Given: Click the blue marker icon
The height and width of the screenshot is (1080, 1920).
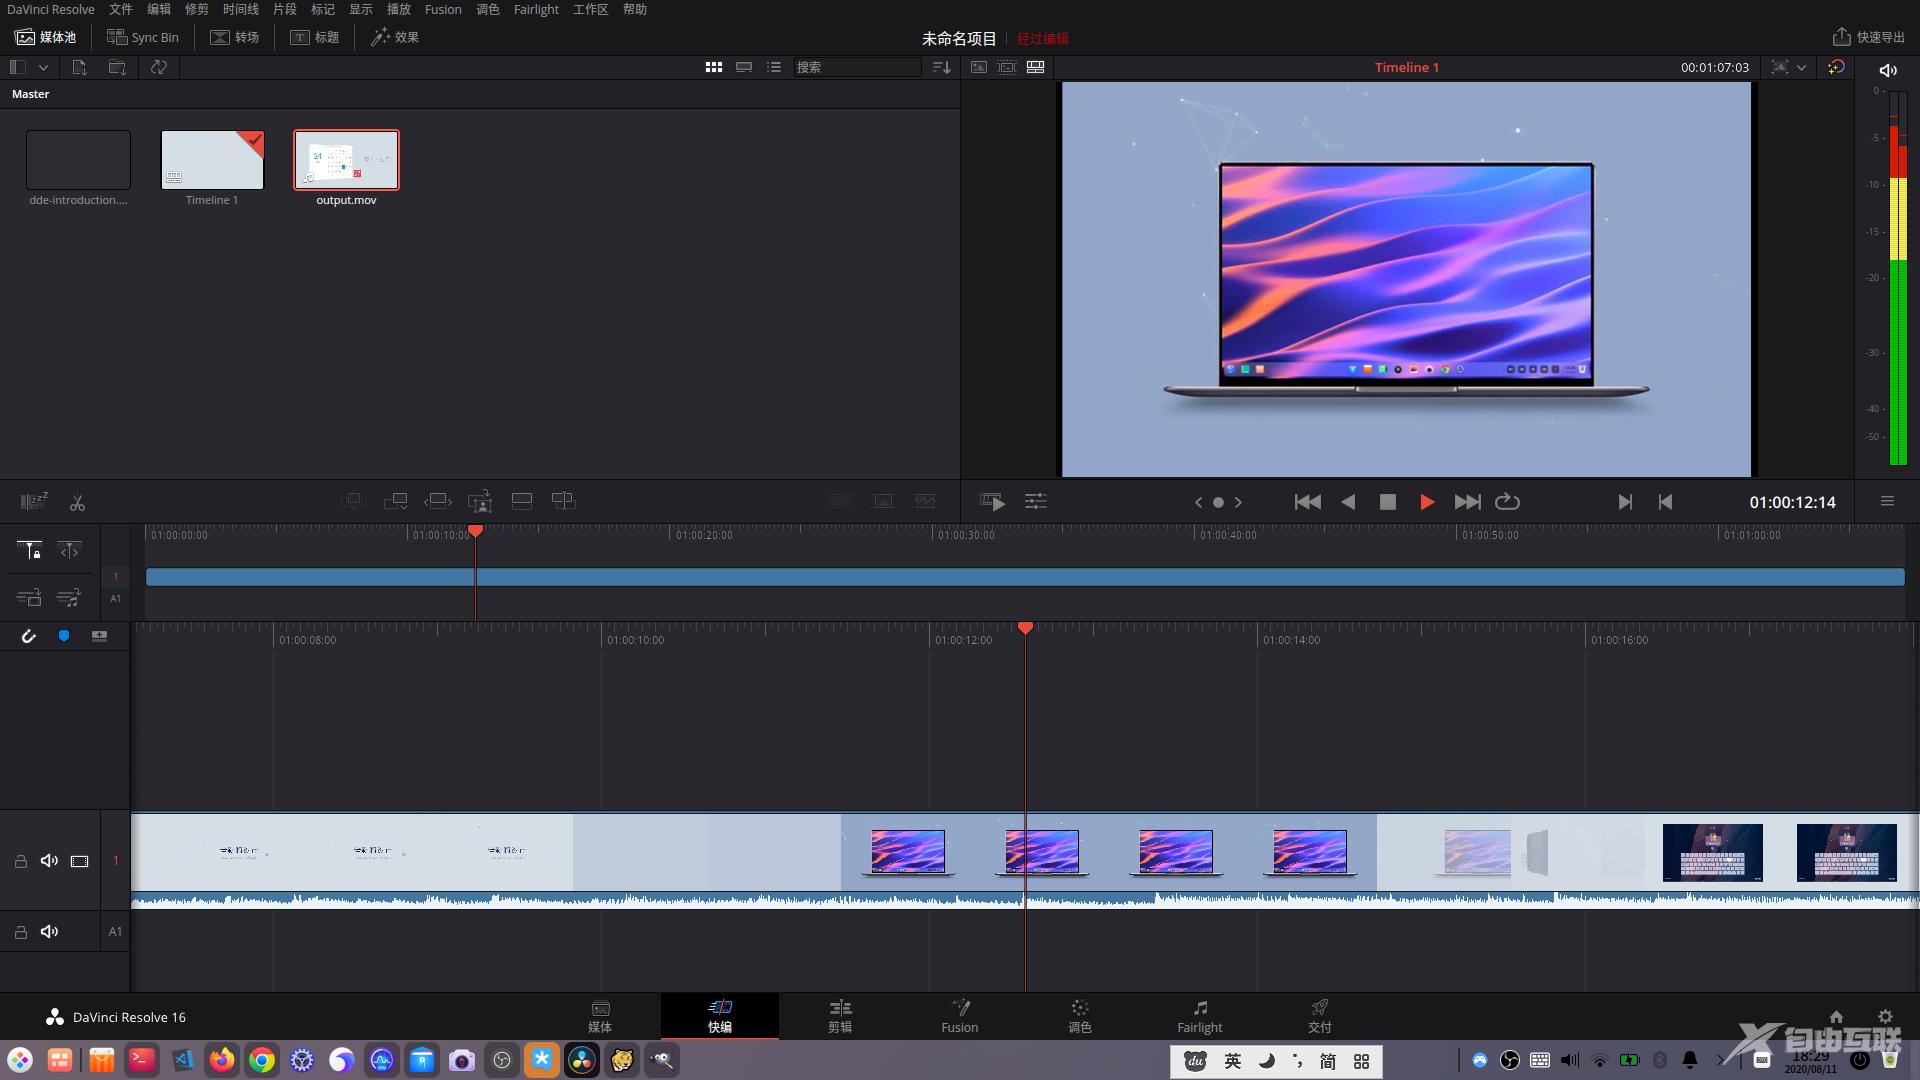Looking at the screenshot, I should pos(64,636).
